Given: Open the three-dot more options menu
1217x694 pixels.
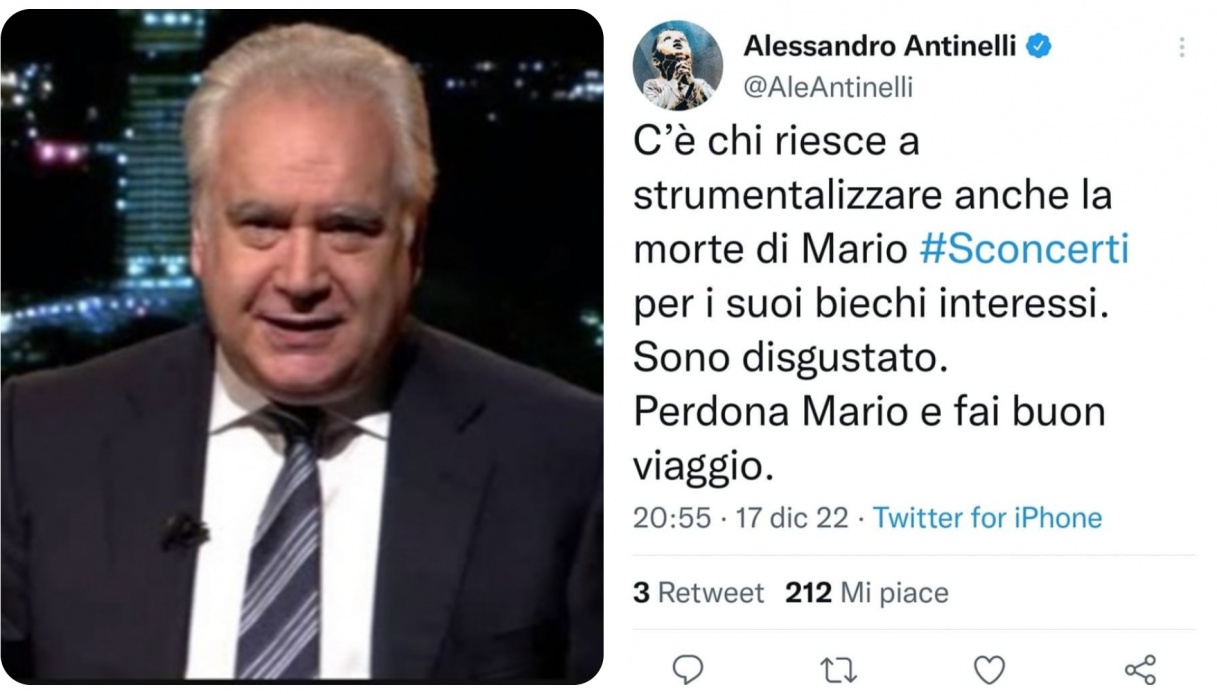Looking at the screenshot, I should click(x=1182, y=47).
